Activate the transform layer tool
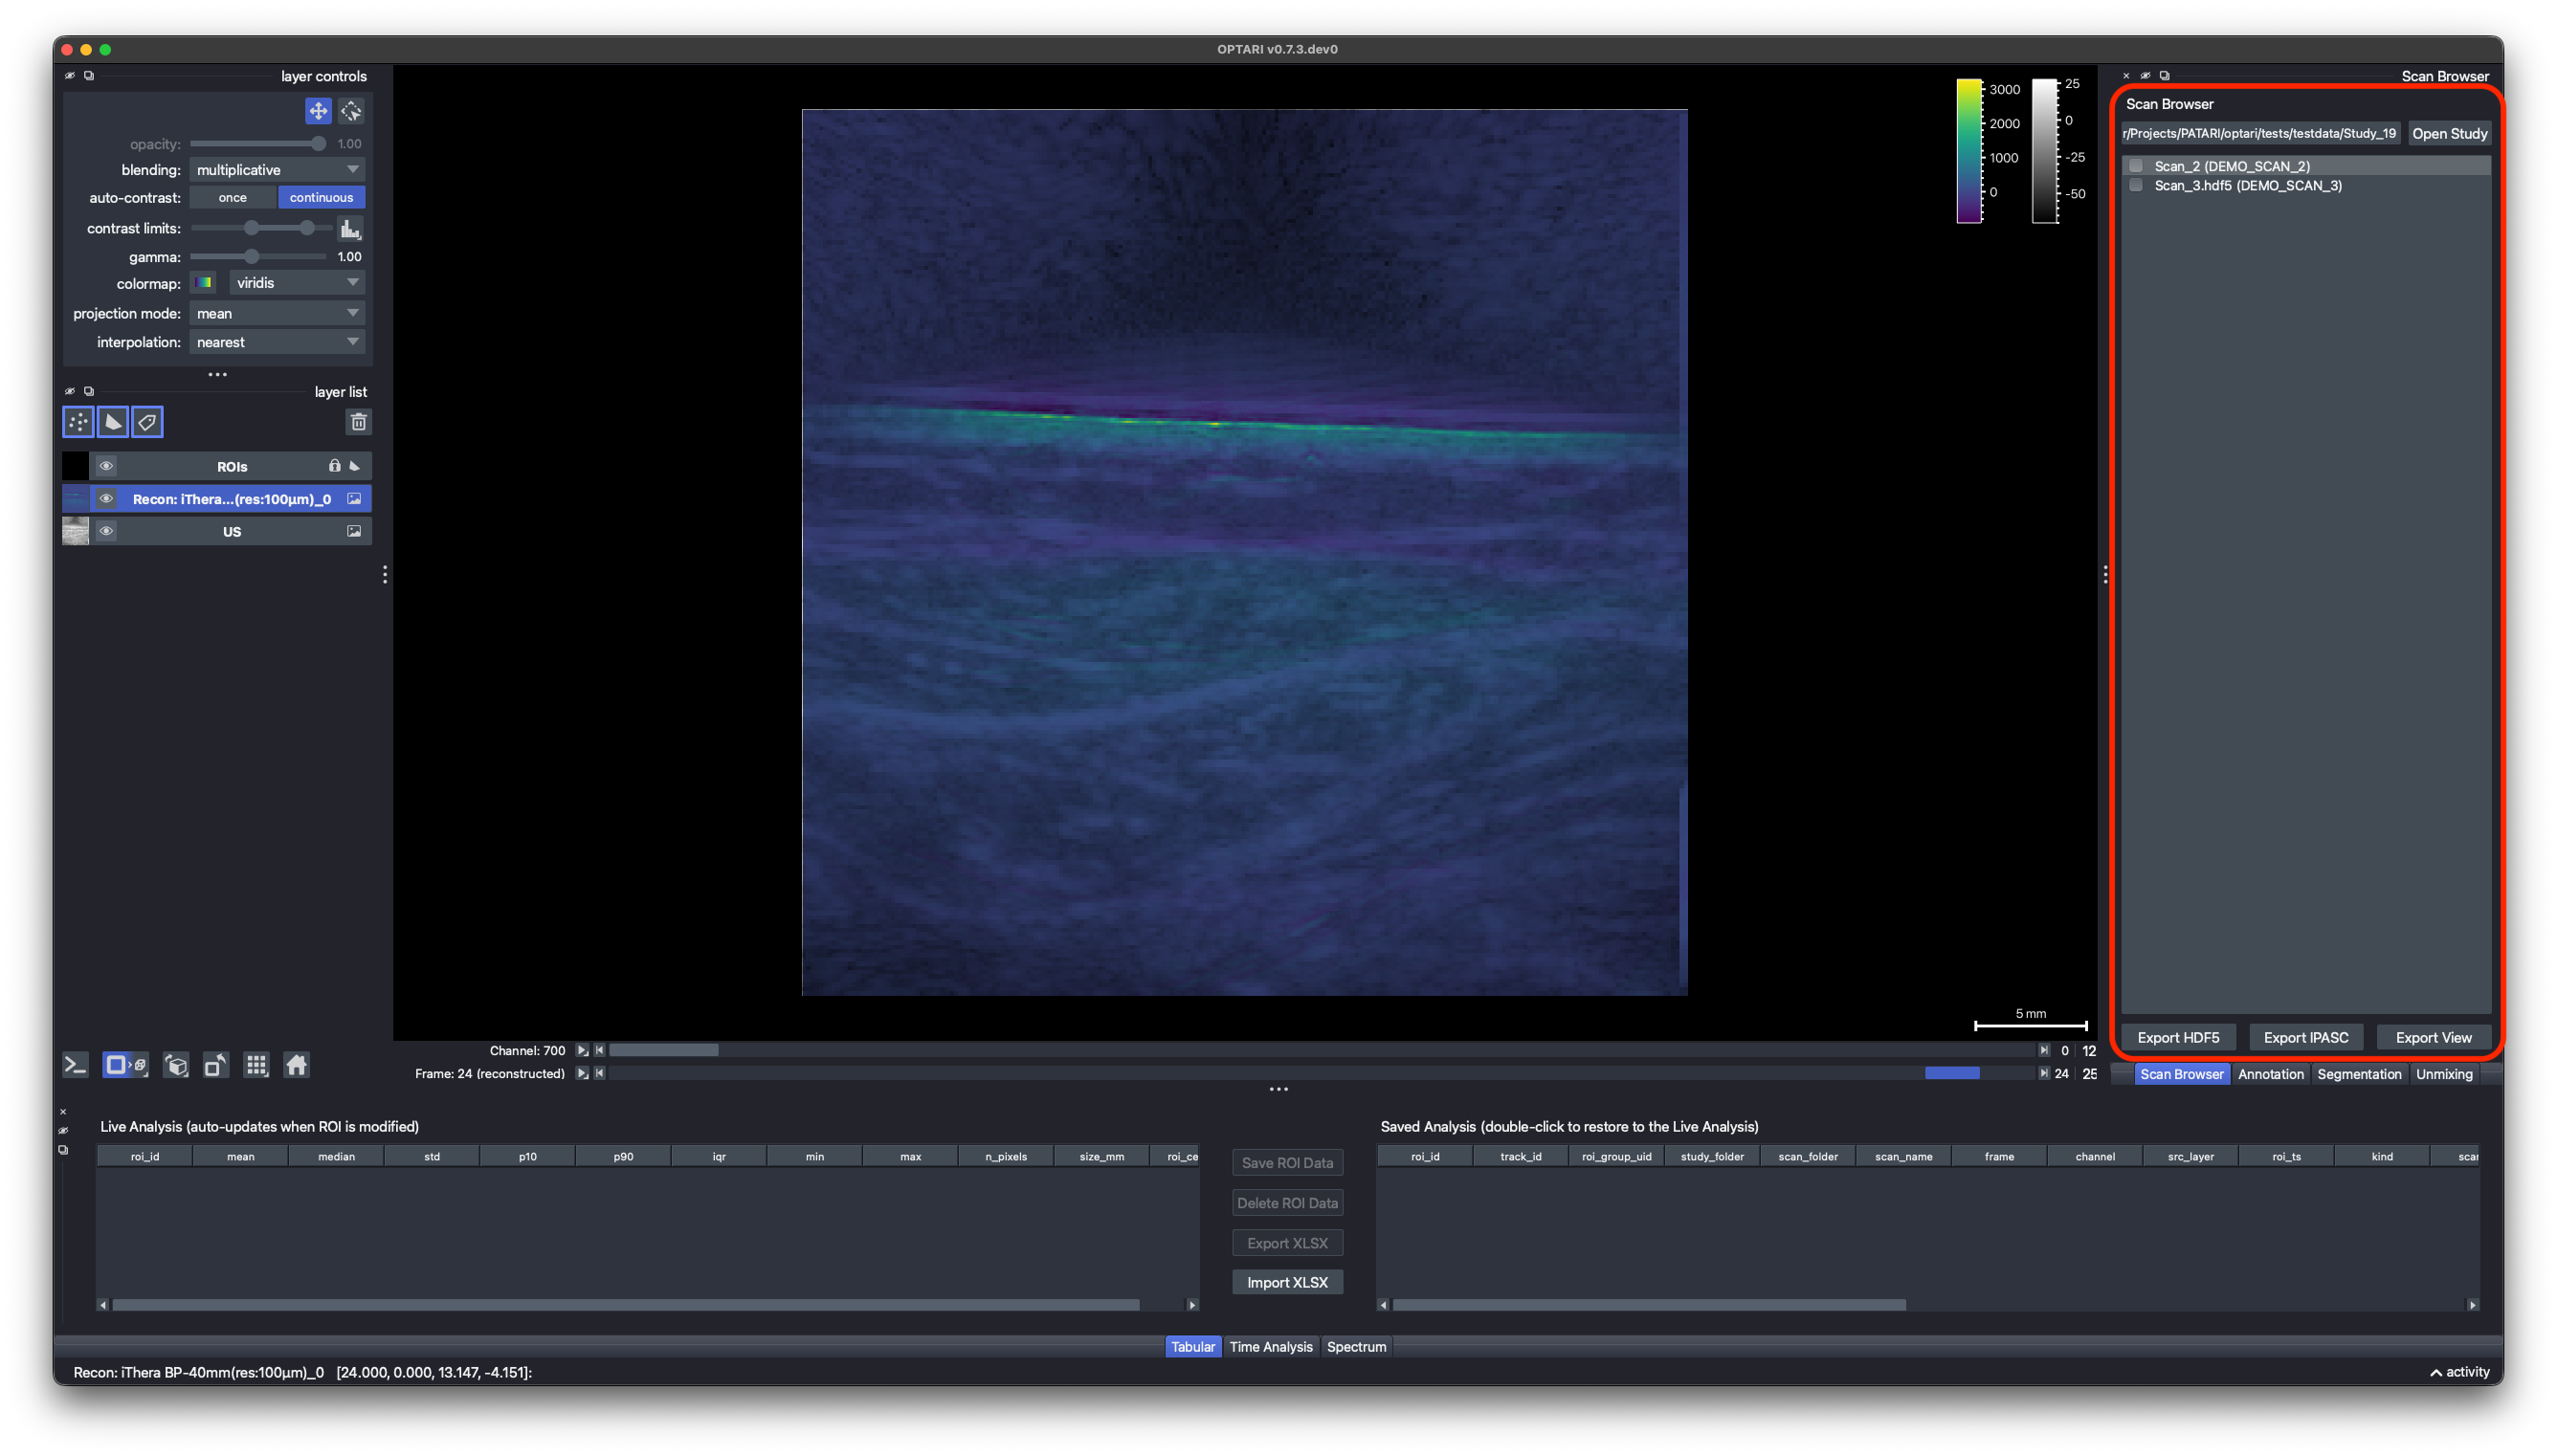 [351, 111]
